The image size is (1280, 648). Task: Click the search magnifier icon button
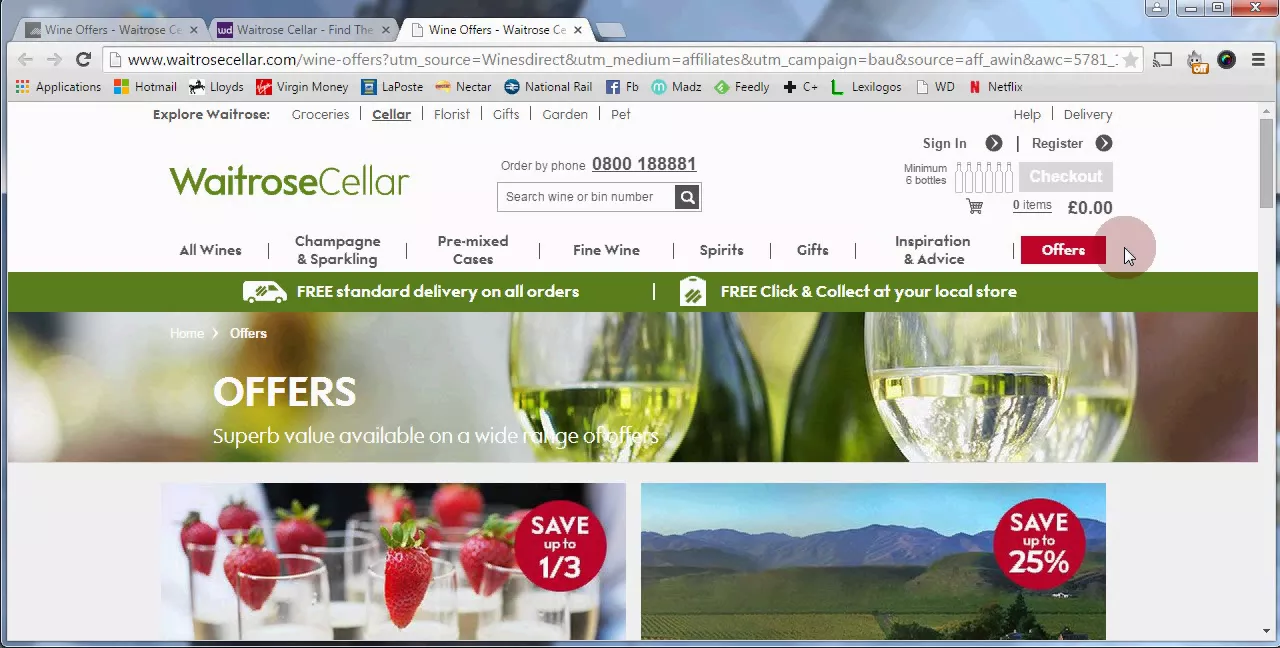687,197
